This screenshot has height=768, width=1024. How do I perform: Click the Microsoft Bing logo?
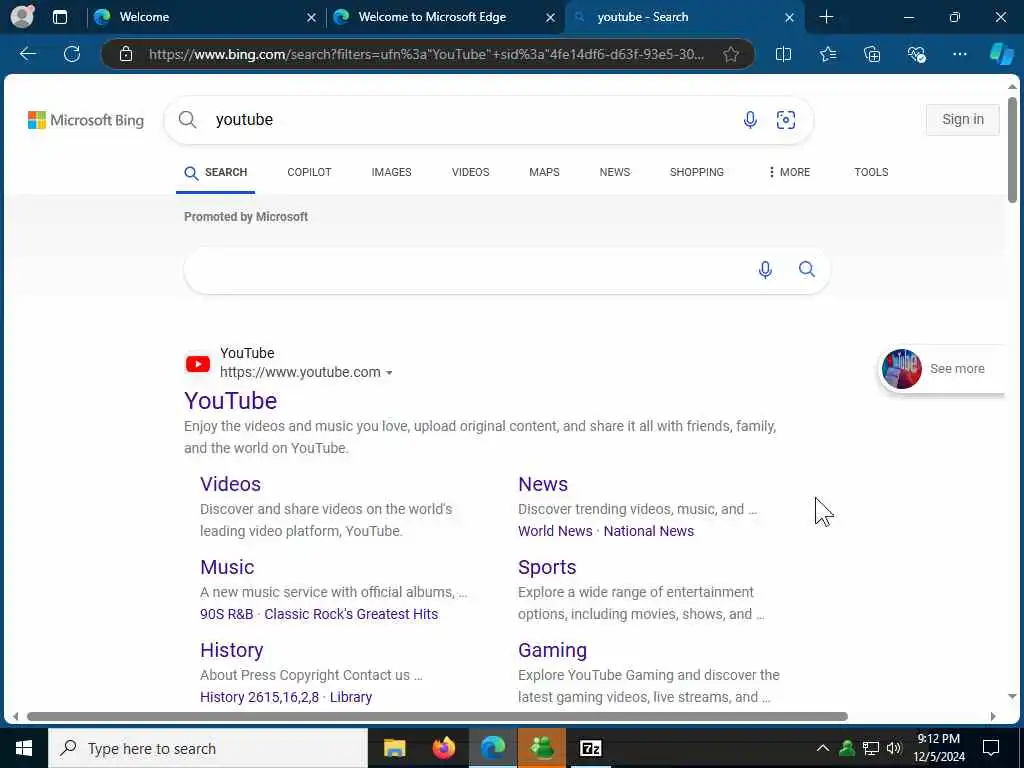[x=86, y=120]
